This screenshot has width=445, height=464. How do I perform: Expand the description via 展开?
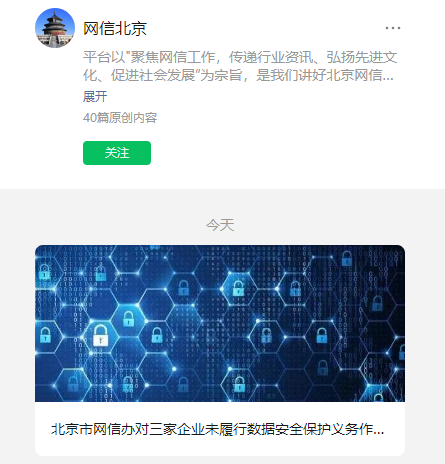coord(95,97)
